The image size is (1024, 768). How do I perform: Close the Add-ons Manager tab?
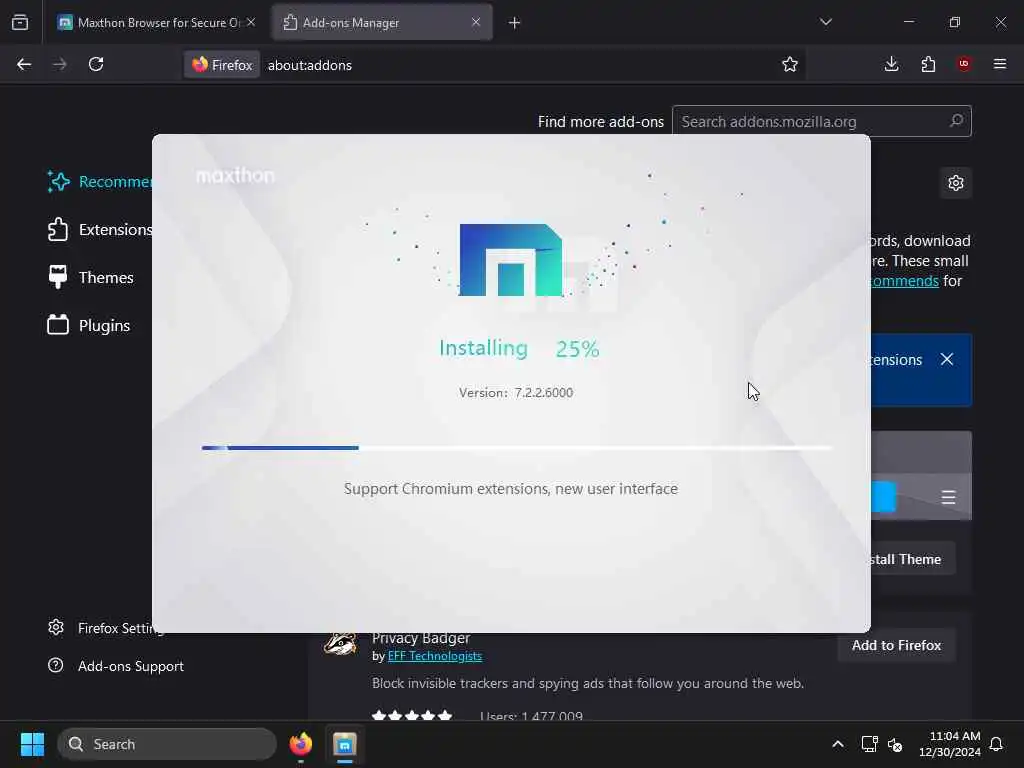pyautogui.click(x=475, y=22)
